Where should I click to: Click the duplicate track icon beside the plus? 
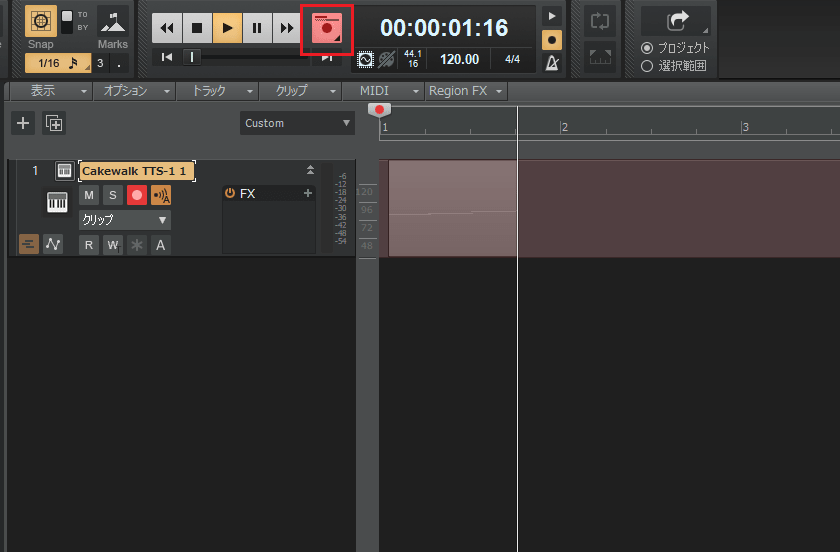[x=54, y=123]
